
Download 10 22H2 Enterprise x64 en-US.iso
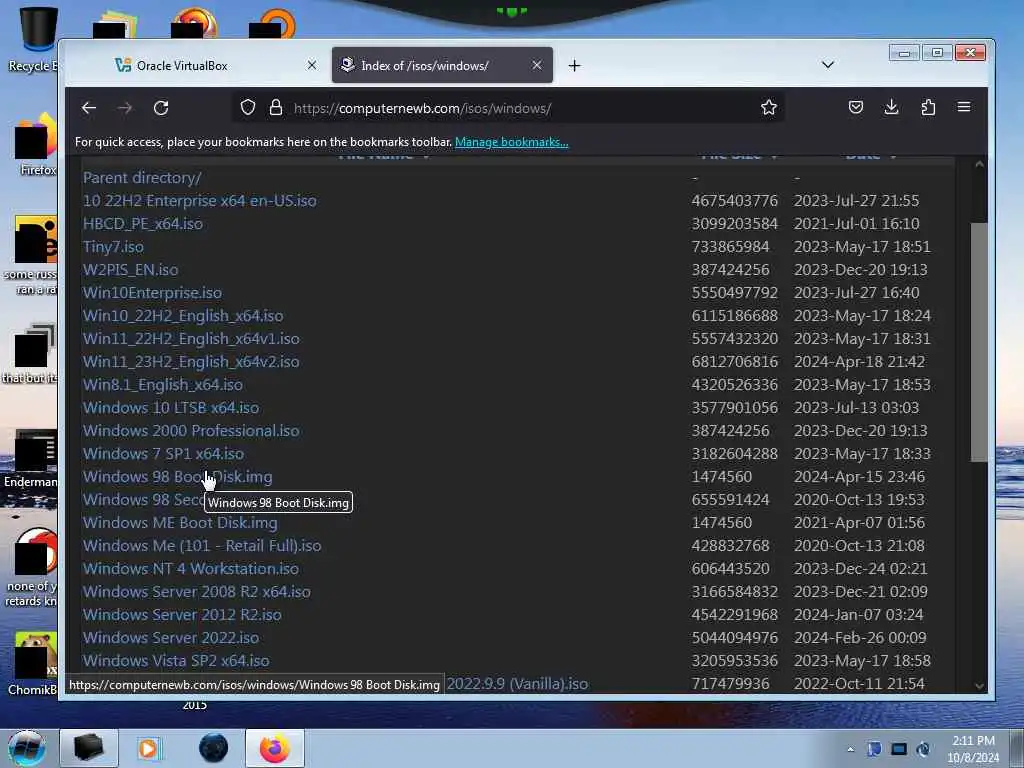(199, 200)
